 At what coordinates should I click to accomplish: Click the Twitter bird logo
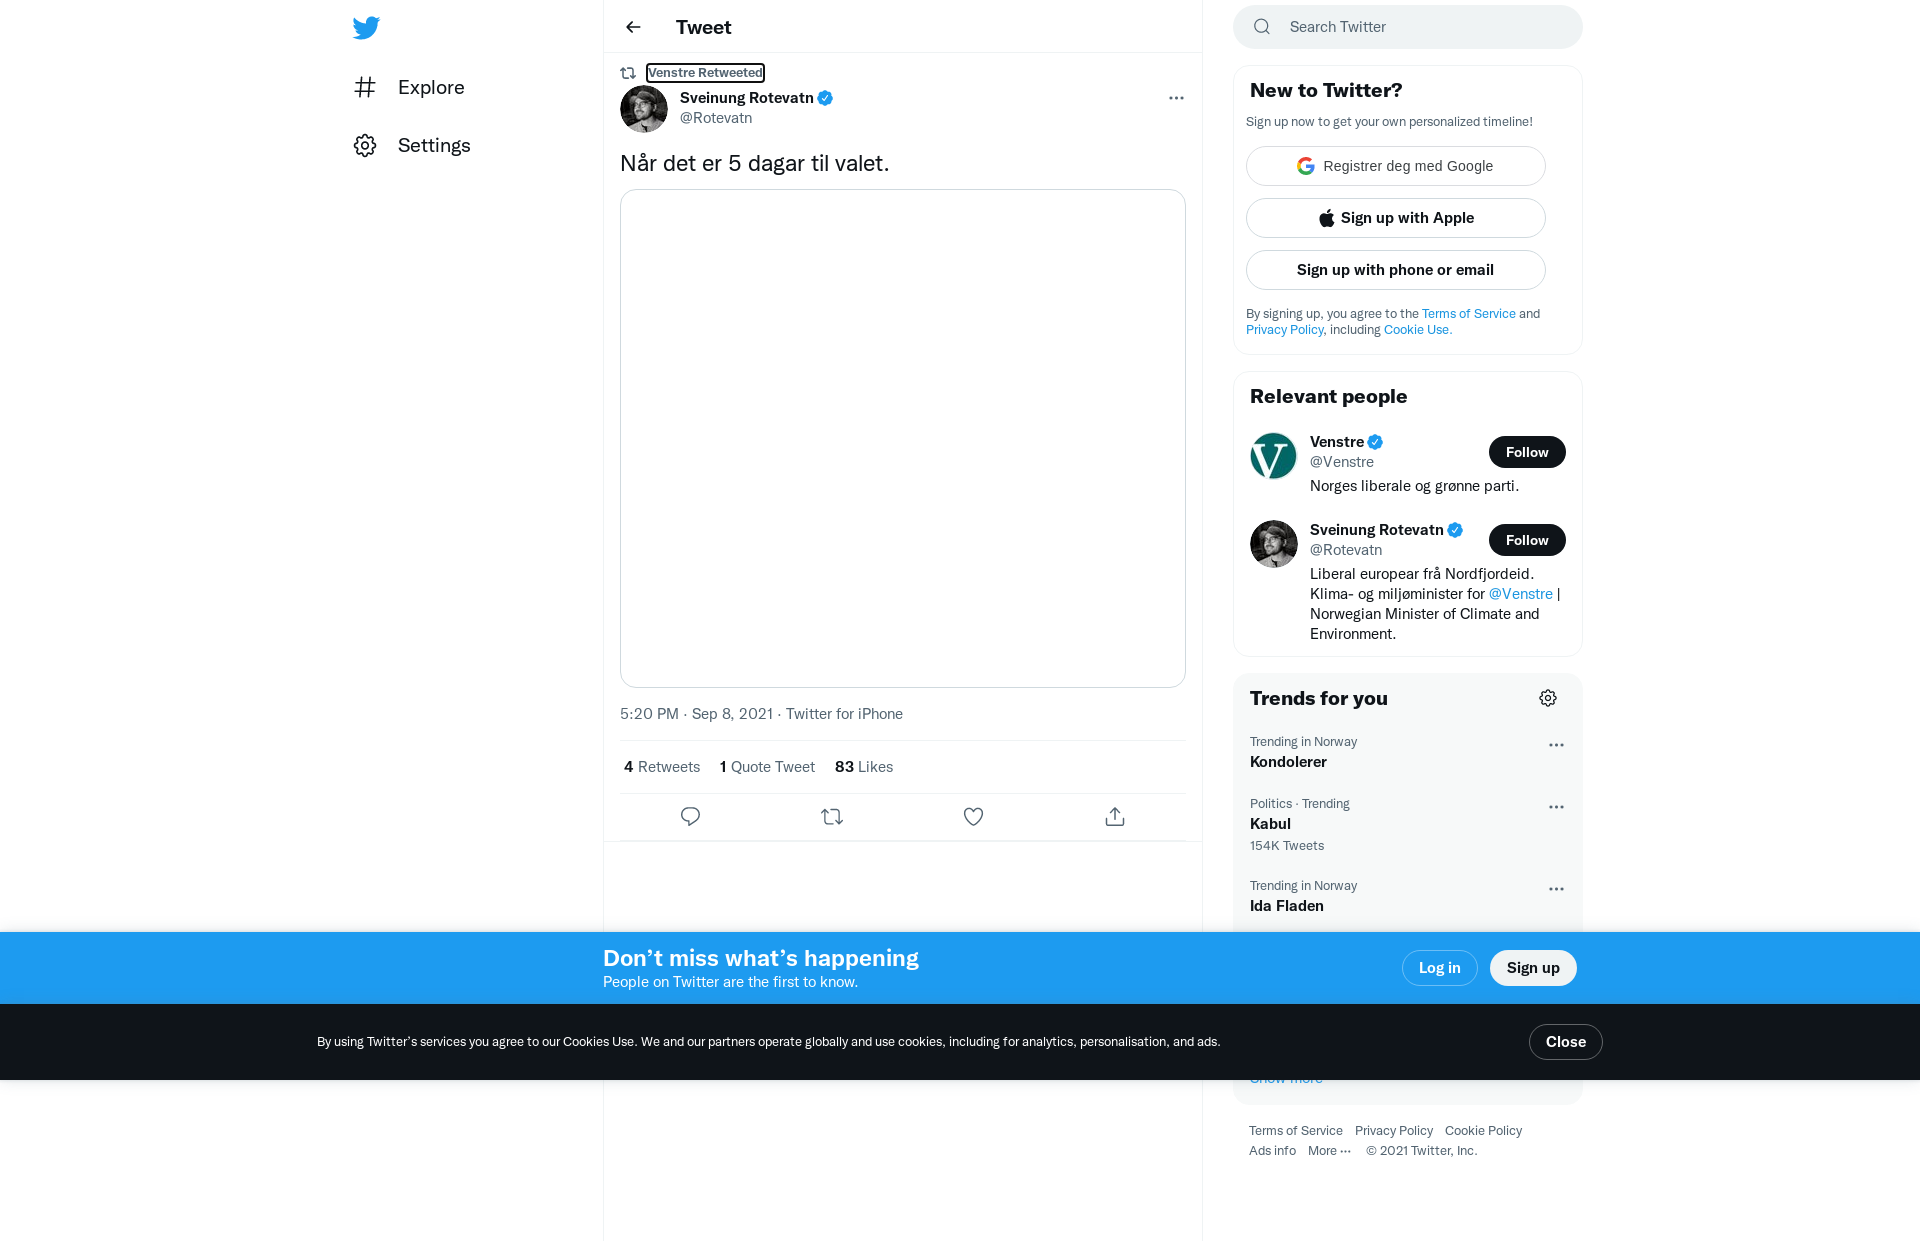tap(366, 27)
